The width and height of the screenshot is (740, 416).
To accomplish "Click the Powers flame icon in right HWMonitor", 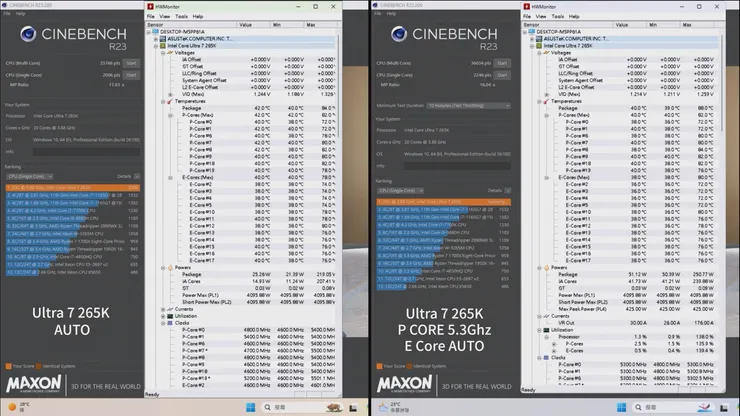I will tap(546, 268).
